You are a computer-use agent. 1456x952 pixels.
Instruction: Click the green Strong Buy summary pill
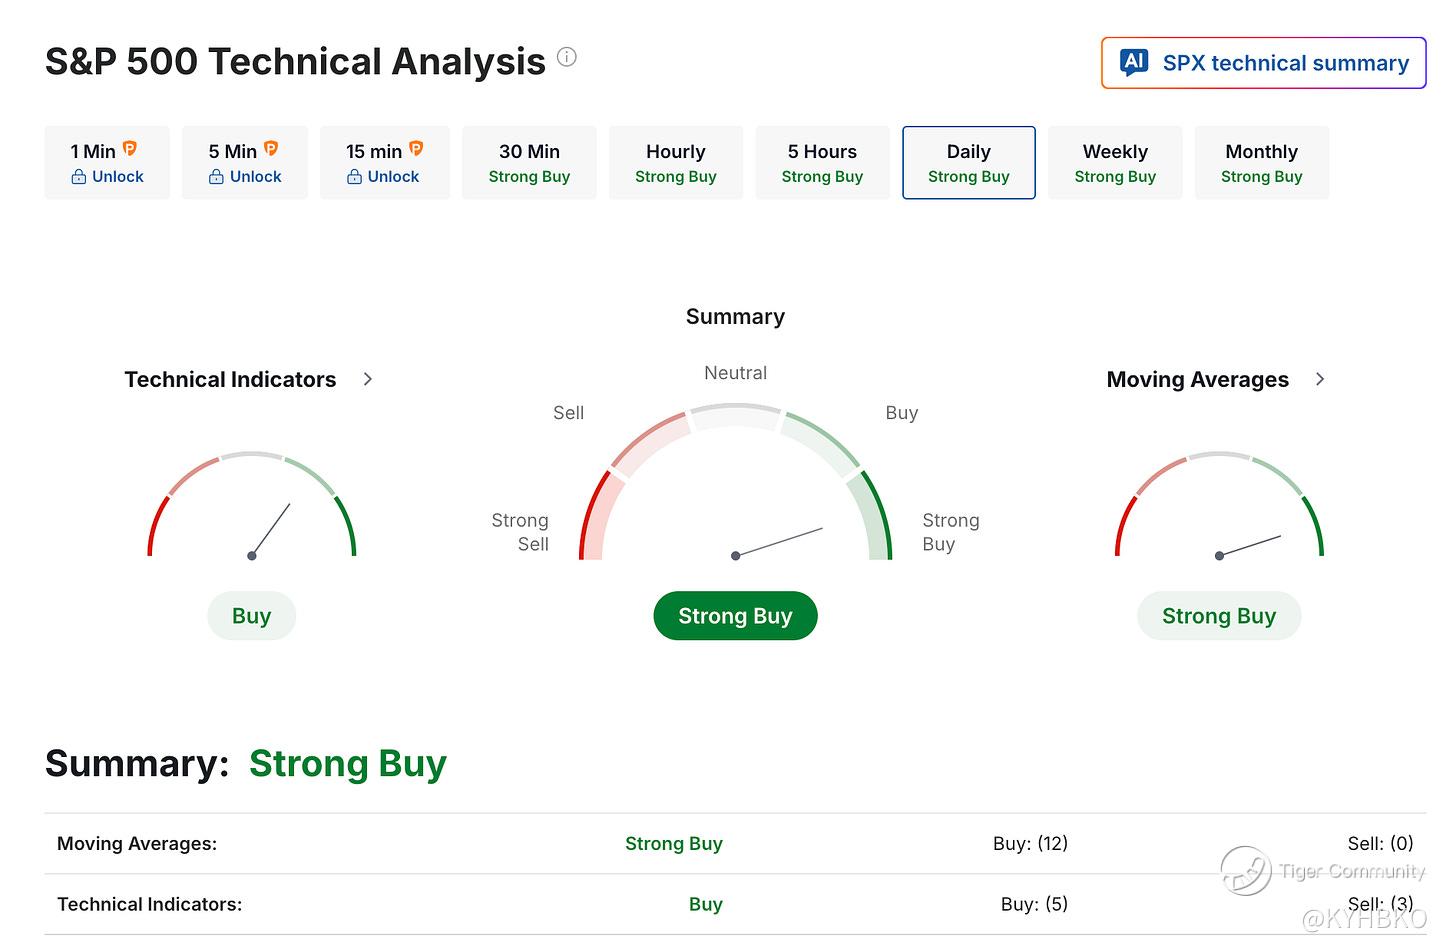(x=735, y=616)
